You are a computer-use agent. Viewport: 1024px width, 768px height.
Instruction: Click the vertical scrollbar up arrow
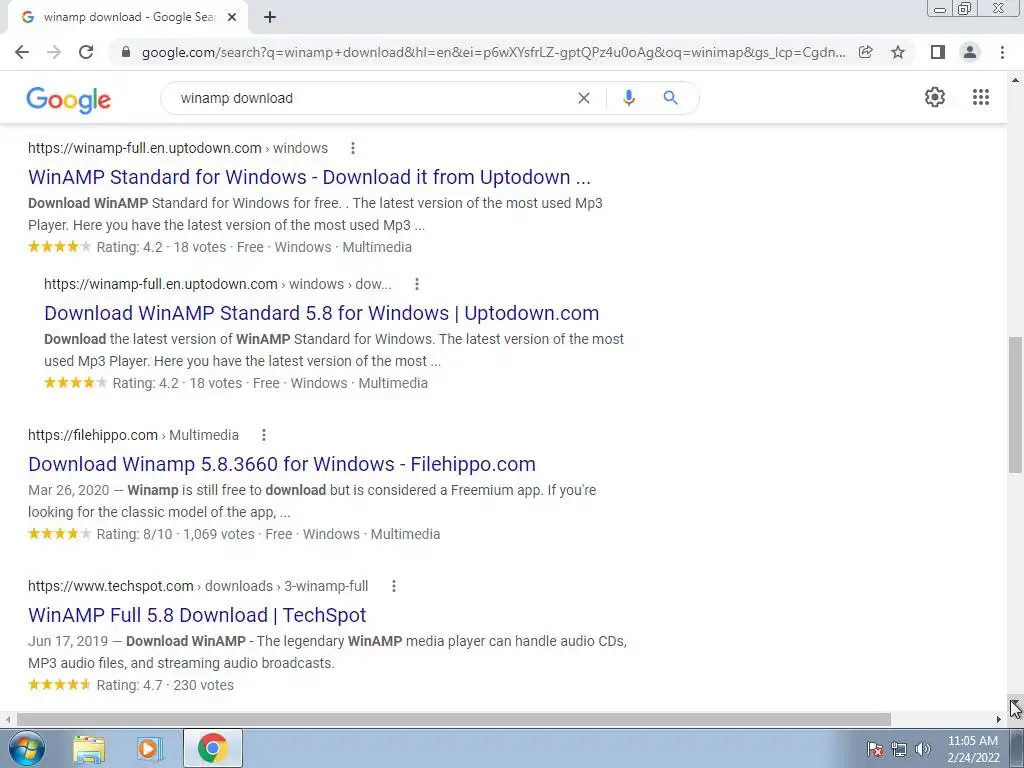1015,80
